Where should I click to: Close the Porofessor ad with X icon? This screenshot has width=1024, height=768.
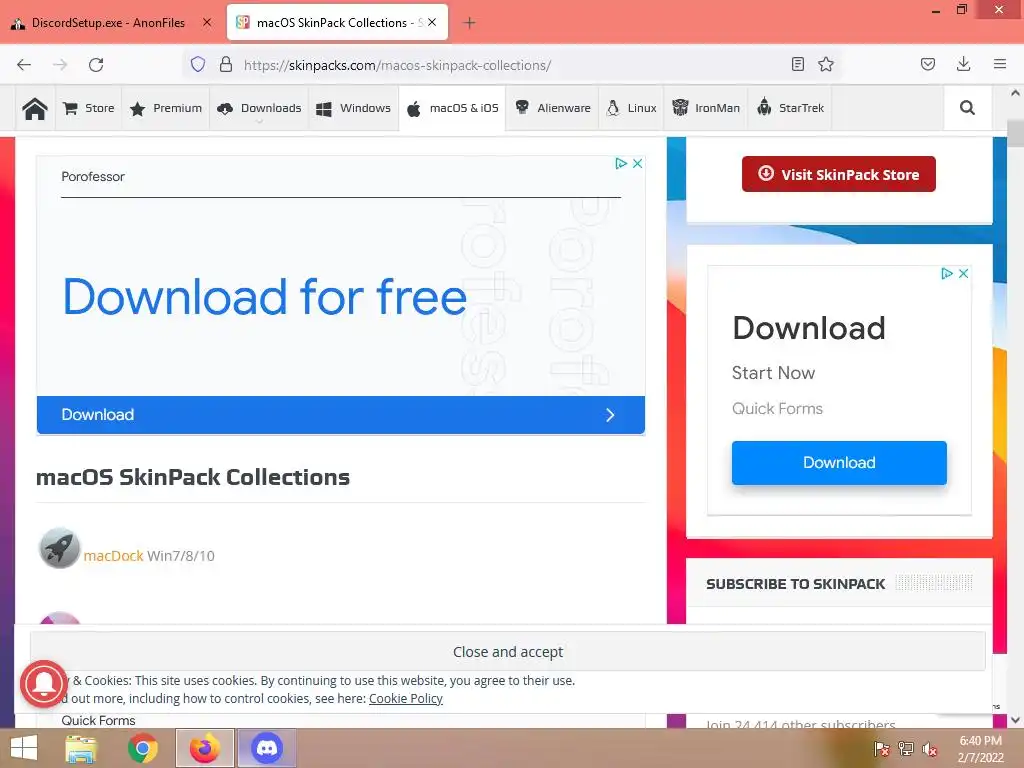point(637,163)
